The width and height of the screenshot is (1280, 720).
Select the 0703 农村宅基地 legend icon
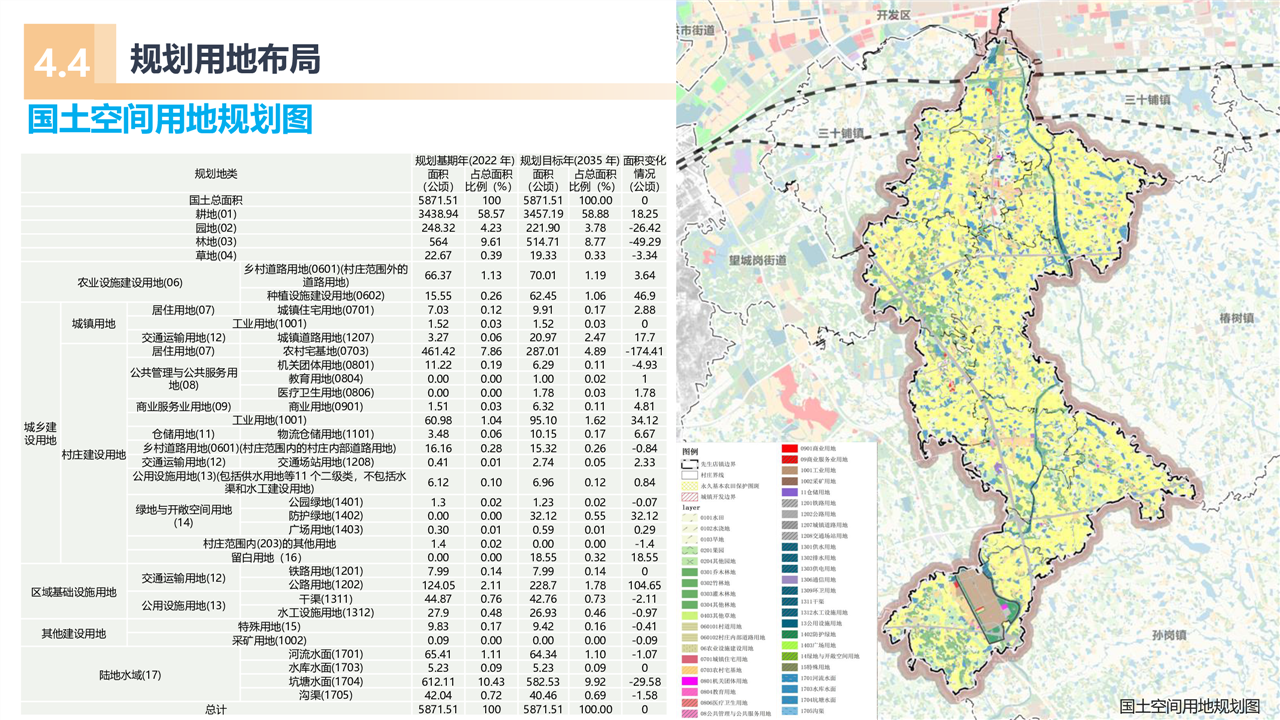pyautogui.click(x=689, y=669)
